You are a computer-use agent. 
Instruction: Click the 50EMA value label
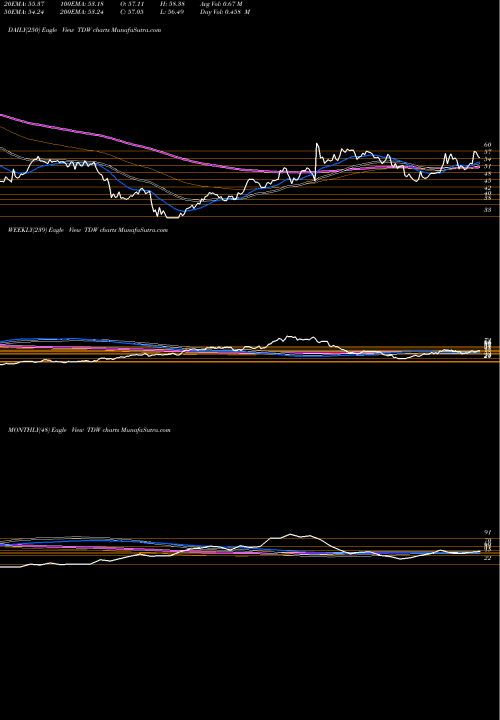pyautogui.click(x=23, y=12)
